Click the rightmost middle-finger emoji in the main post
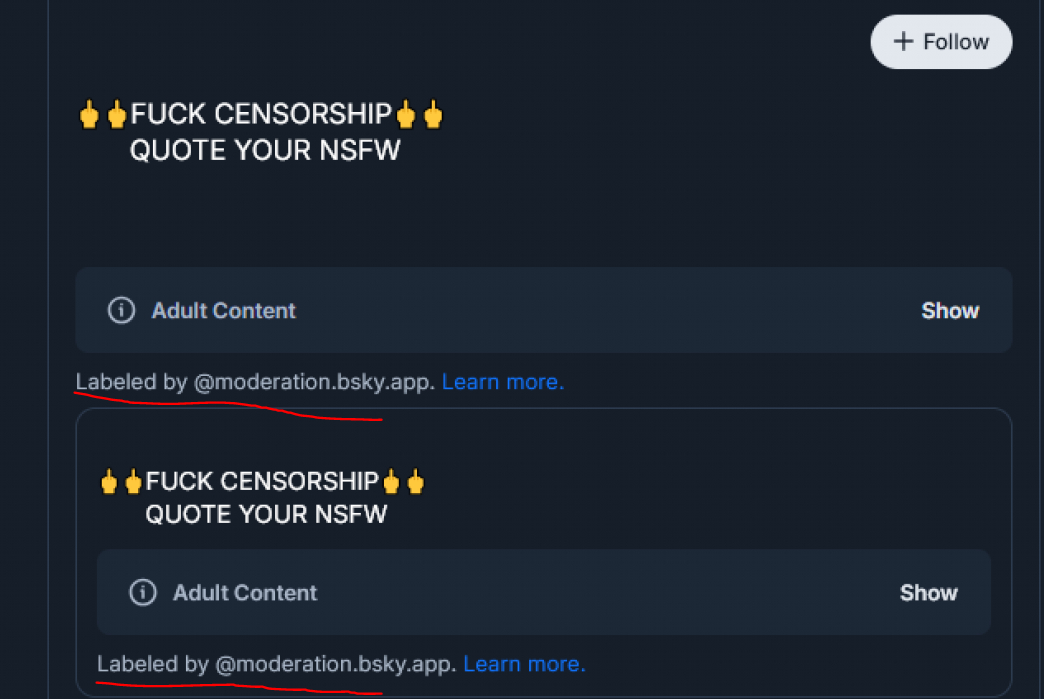Viewport: 1044px width, 699px height. tap(432, 115)
